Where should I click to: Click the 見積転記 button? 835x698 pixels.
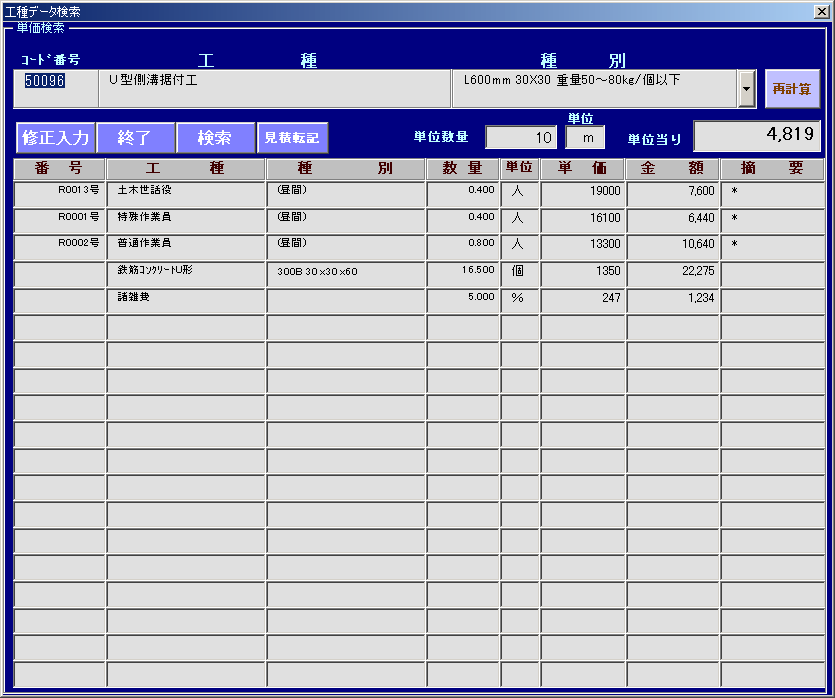click(292, 138)
